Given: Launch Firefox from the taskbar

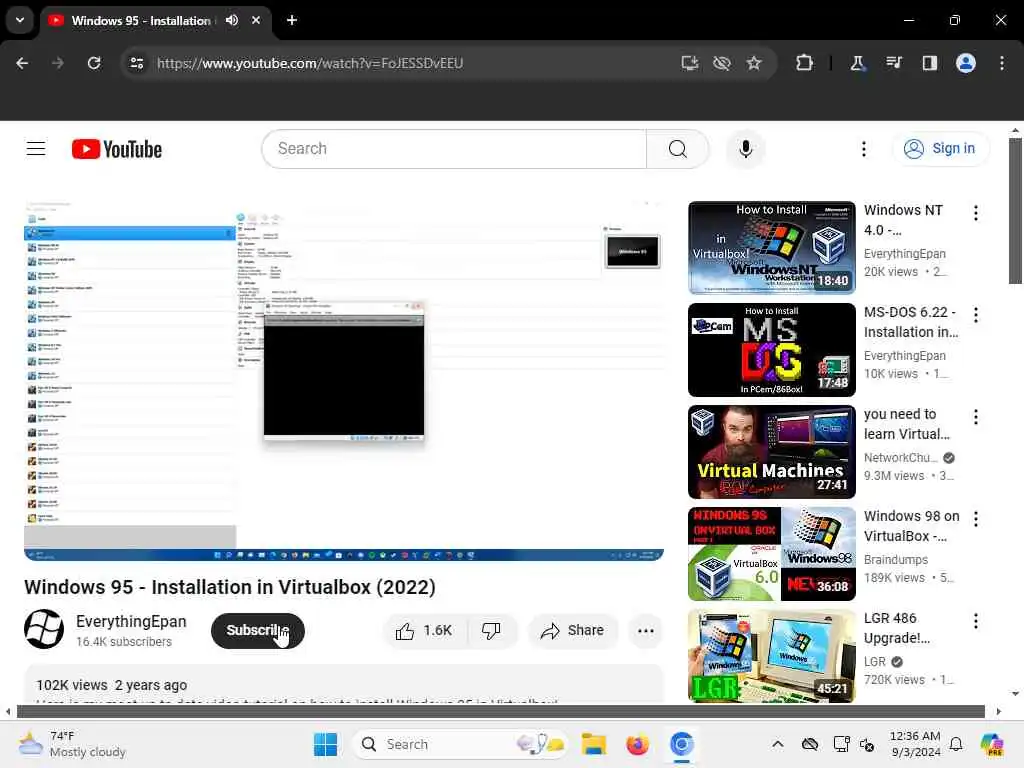Looking at the screenshot, I should (637, 744).
